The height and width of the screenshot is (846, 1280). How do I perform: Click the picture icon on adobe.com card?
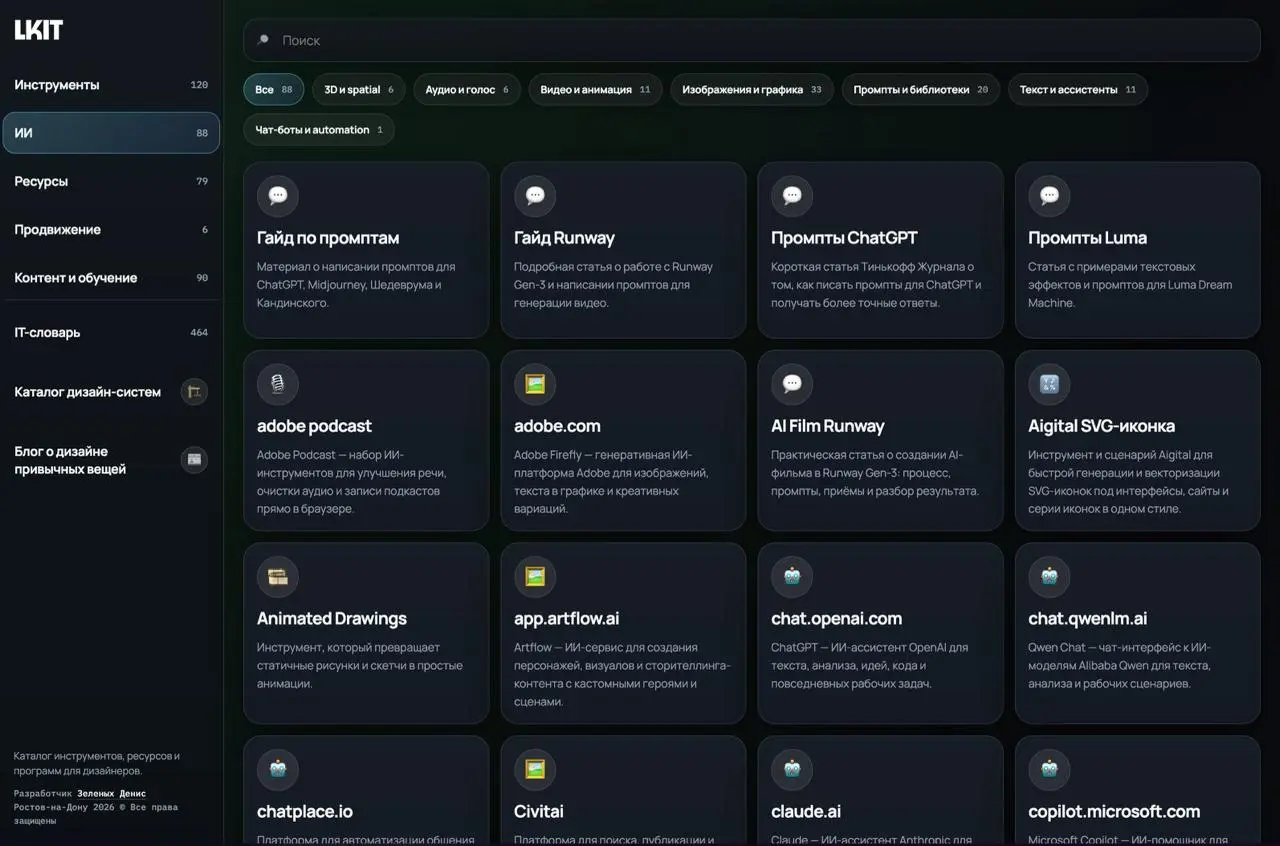(x=535, y=384)
